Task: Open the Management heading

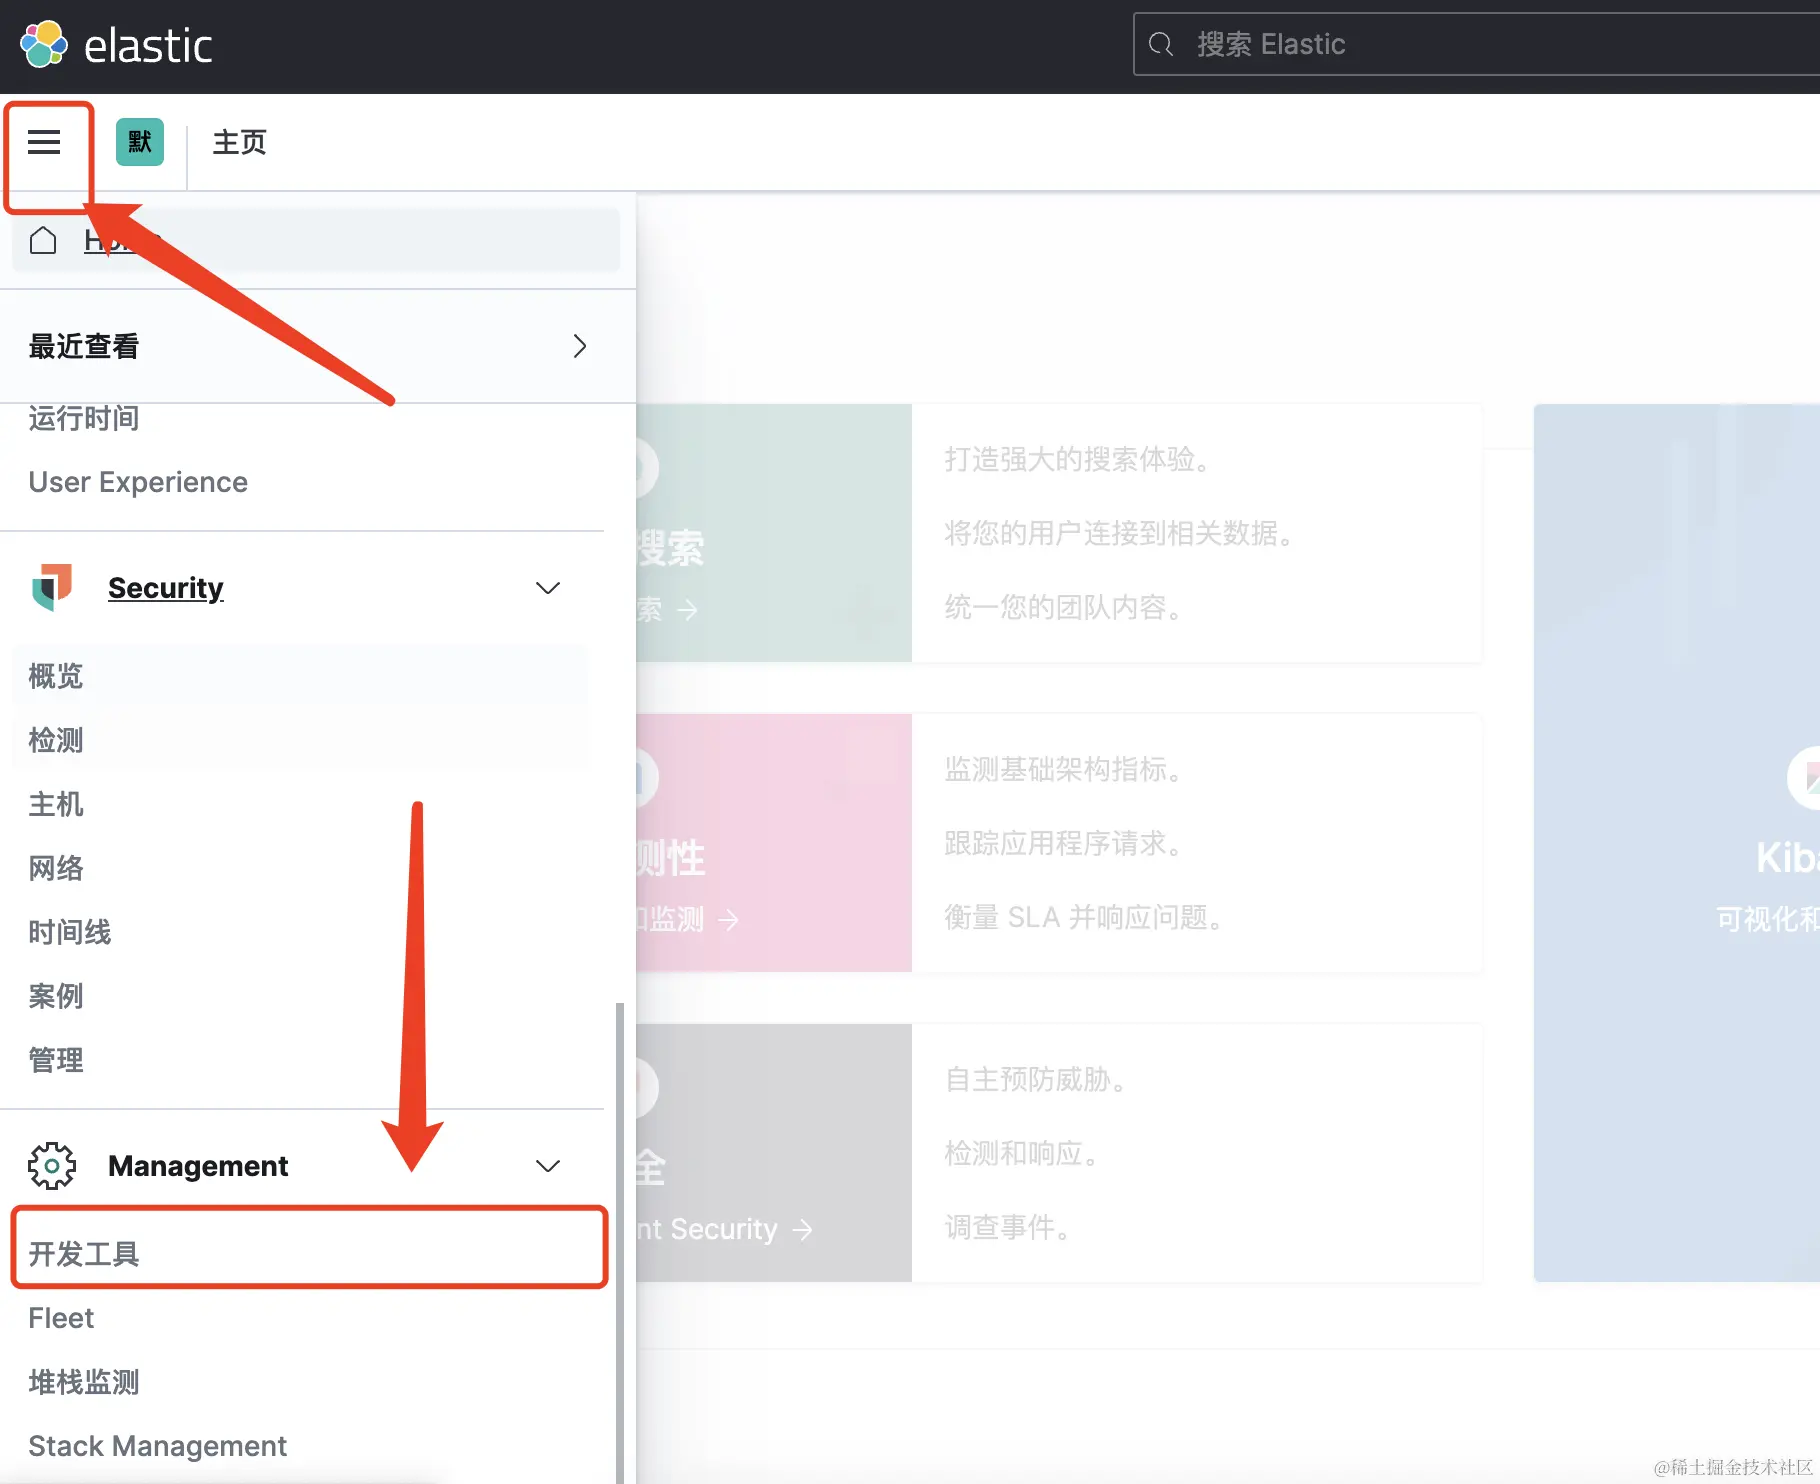Action: pos(198,1166)
